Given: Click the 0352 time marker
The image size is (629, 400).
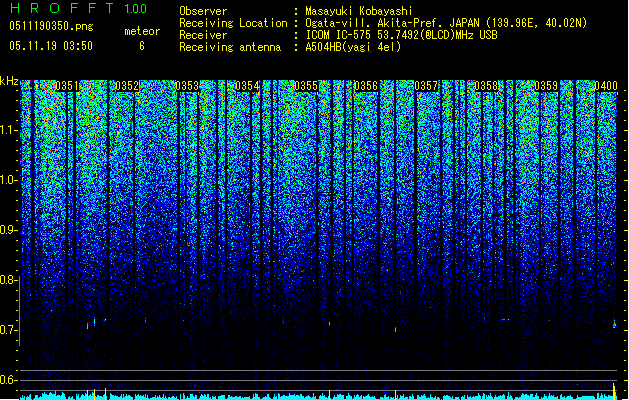Looking at the screenshot, I should tap(127, 86).
